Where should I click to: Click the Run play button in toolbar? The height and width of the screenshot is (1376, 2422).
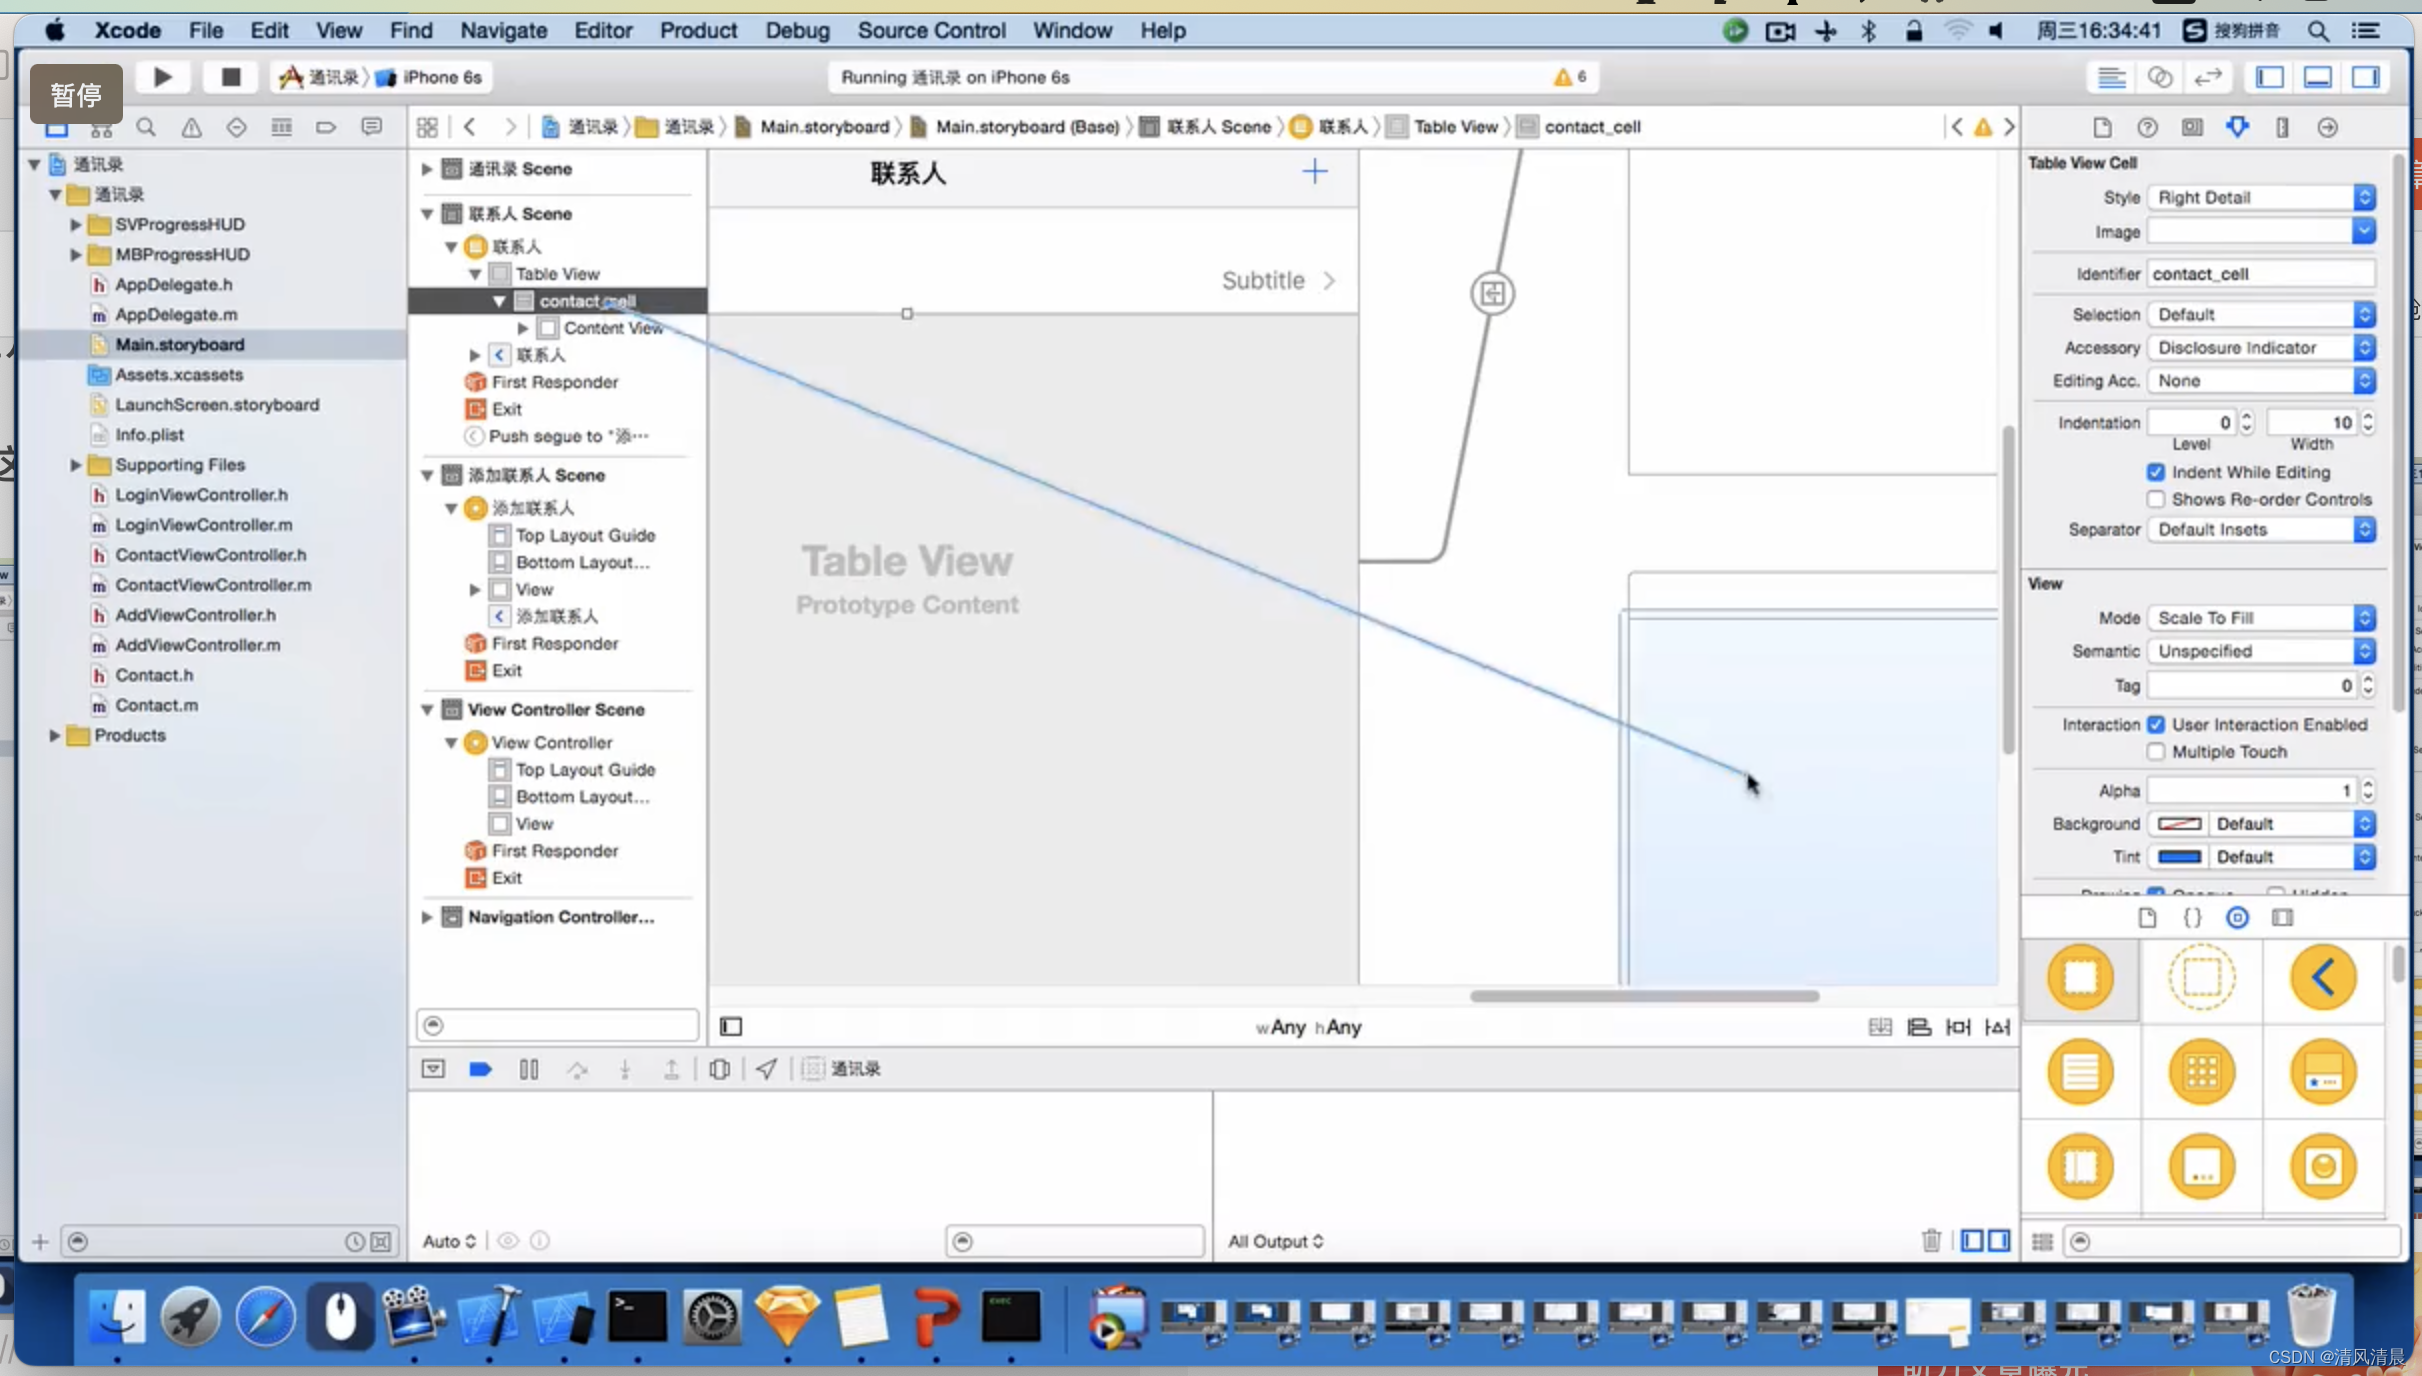point(162,77)
